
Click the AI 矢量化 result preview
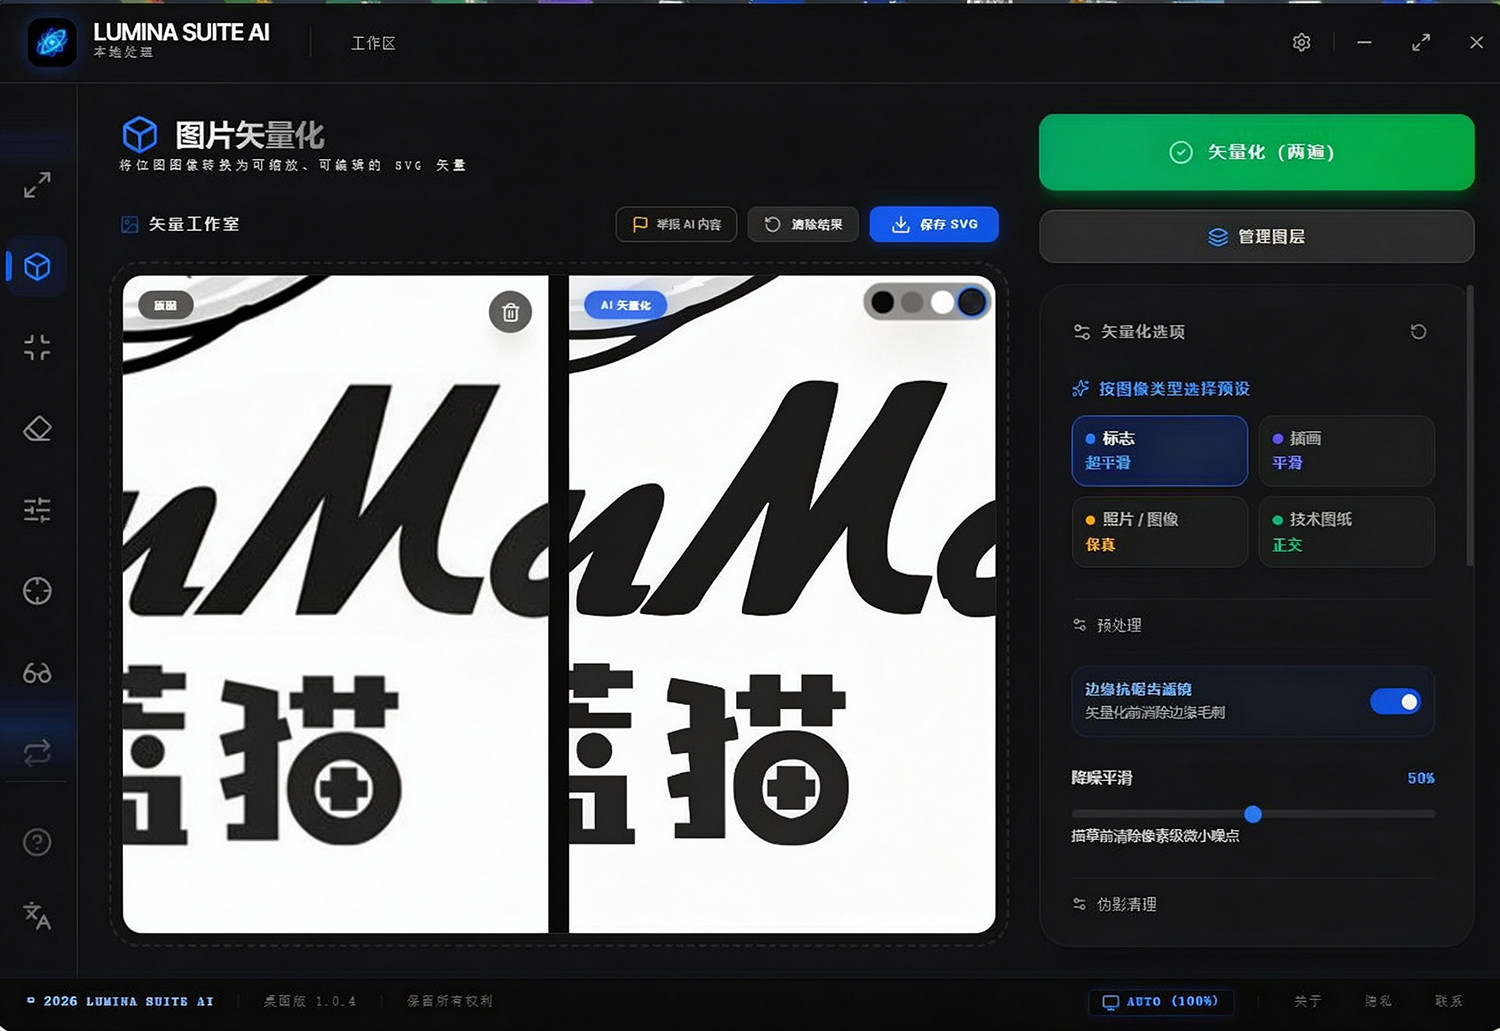(782, 604)
